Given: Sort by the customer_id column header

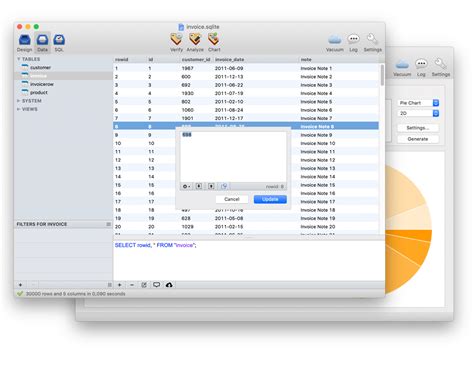Looking at the screenshot, I should (196, 60).
